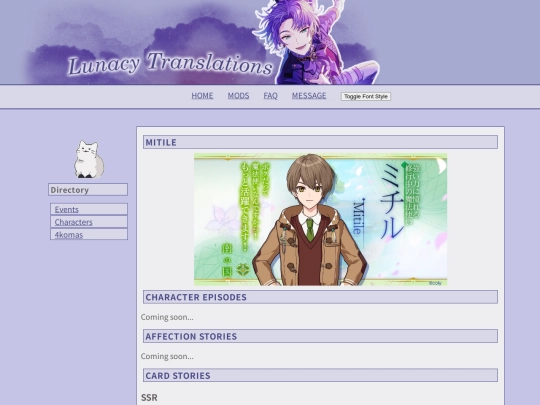Click 'Coming soon...' under Affection Stories
540x405 pixels.
[167, 356]
